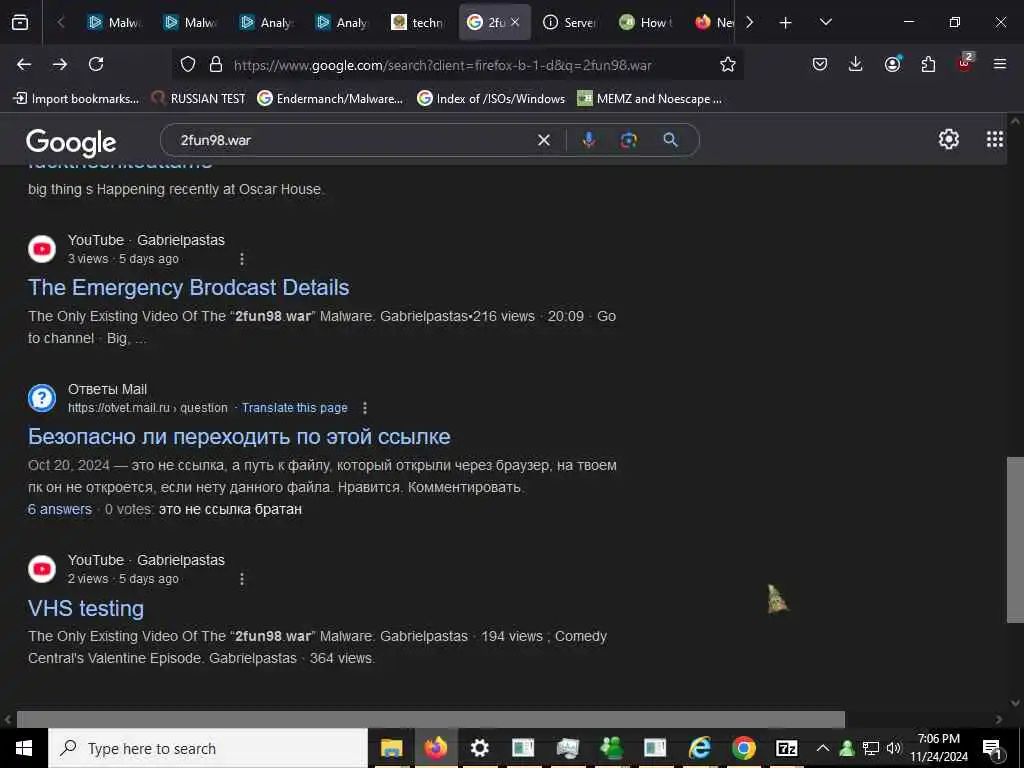Open Endermanch/Malware bookmark
The height and width of the screenshot is (768, 1024).
pos(330,99)
